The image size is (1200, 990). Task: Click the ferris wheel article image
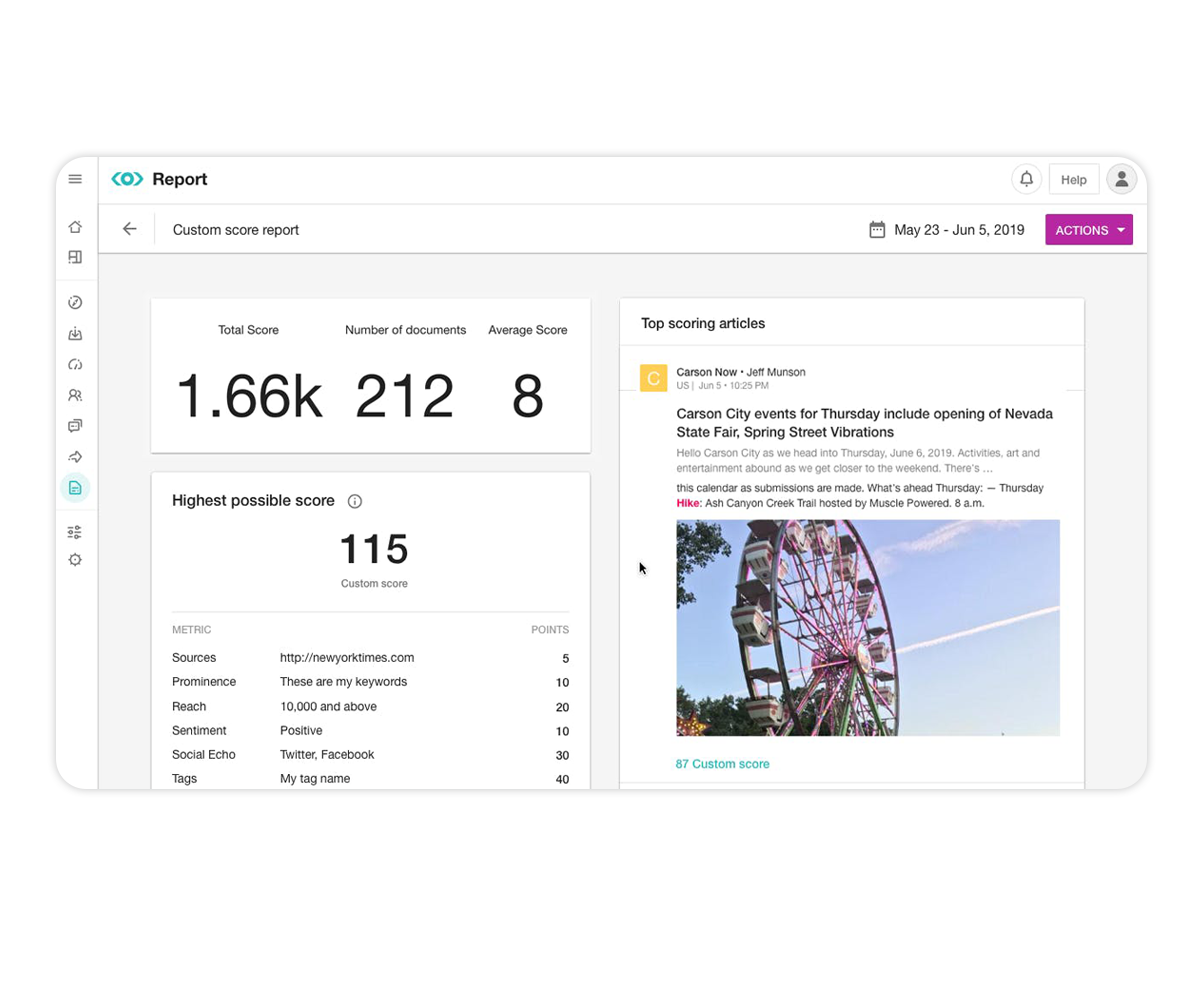[x=868, y=627]
